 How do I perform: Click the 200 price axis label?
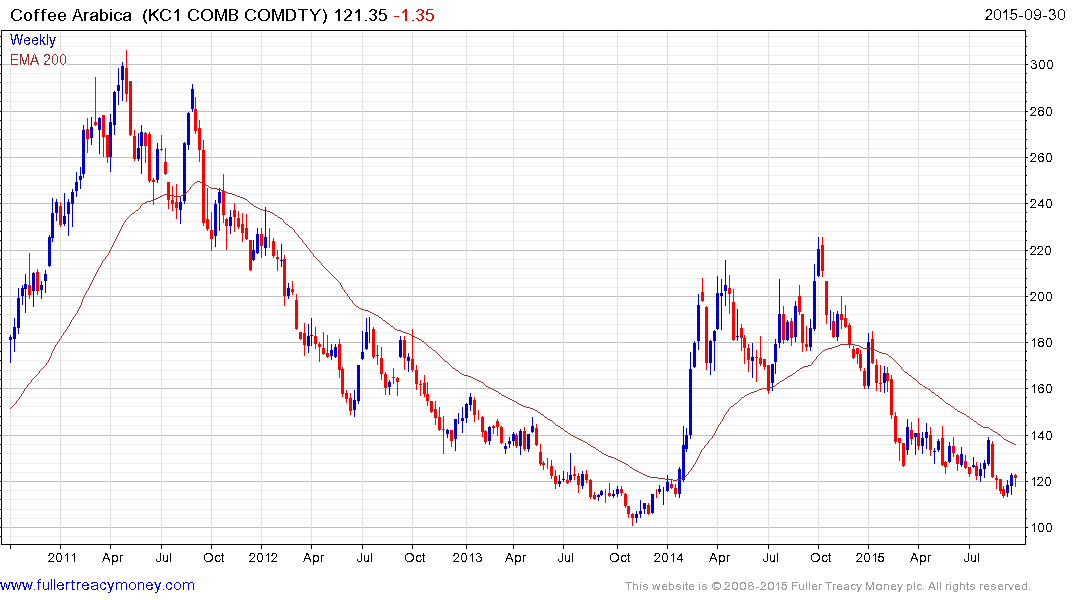[1042, 296]
